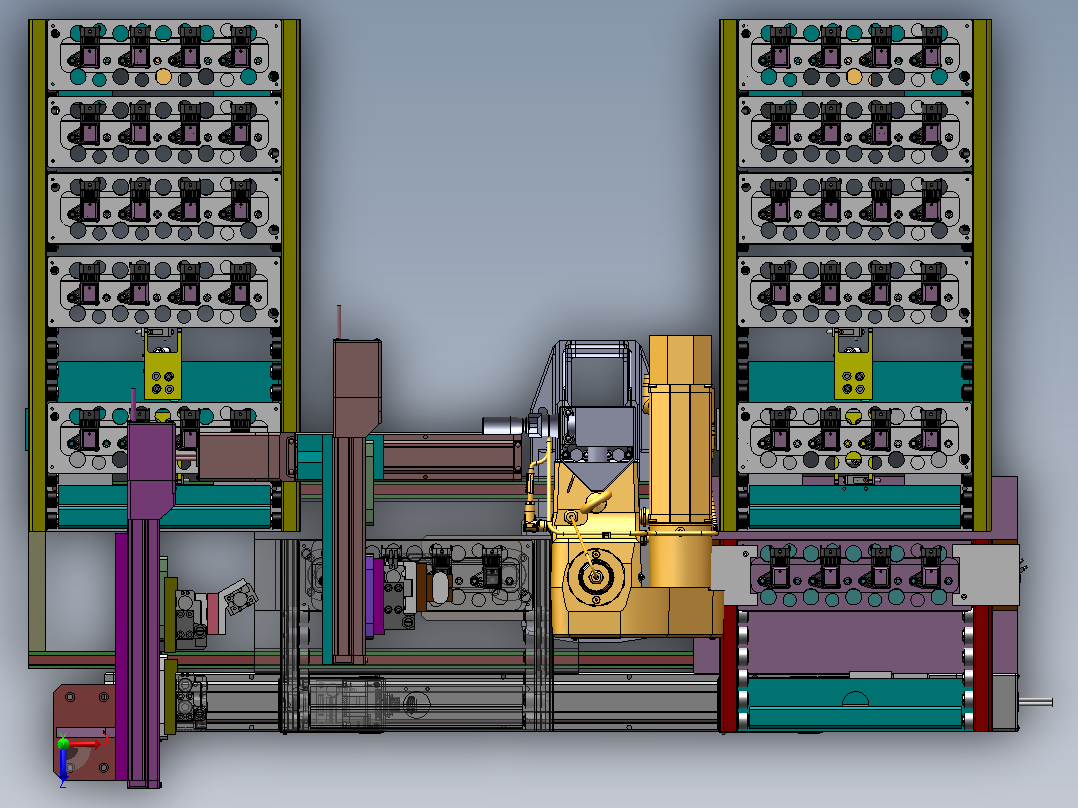
Task: Select the green origin sphere of the triad
Action: coord(63,743)
